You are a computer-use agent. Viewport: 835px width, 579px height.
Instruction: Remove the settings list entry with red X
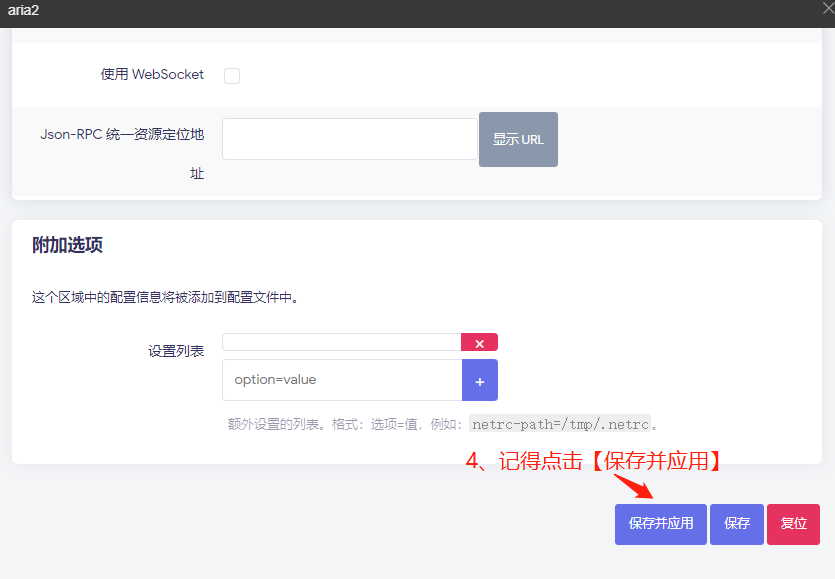click(x=479, y=342)
